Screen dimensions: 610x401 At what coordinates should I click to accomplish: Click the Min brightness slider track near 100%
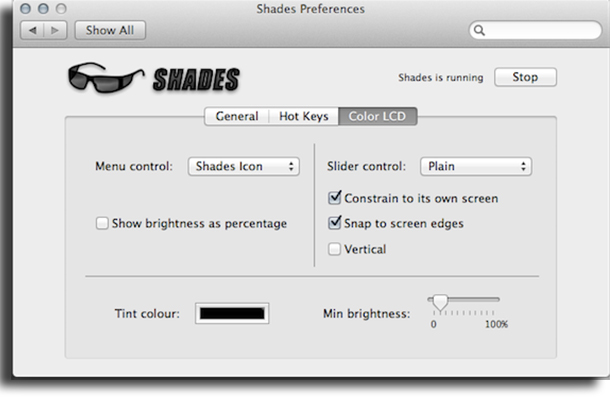coord(492,299)
